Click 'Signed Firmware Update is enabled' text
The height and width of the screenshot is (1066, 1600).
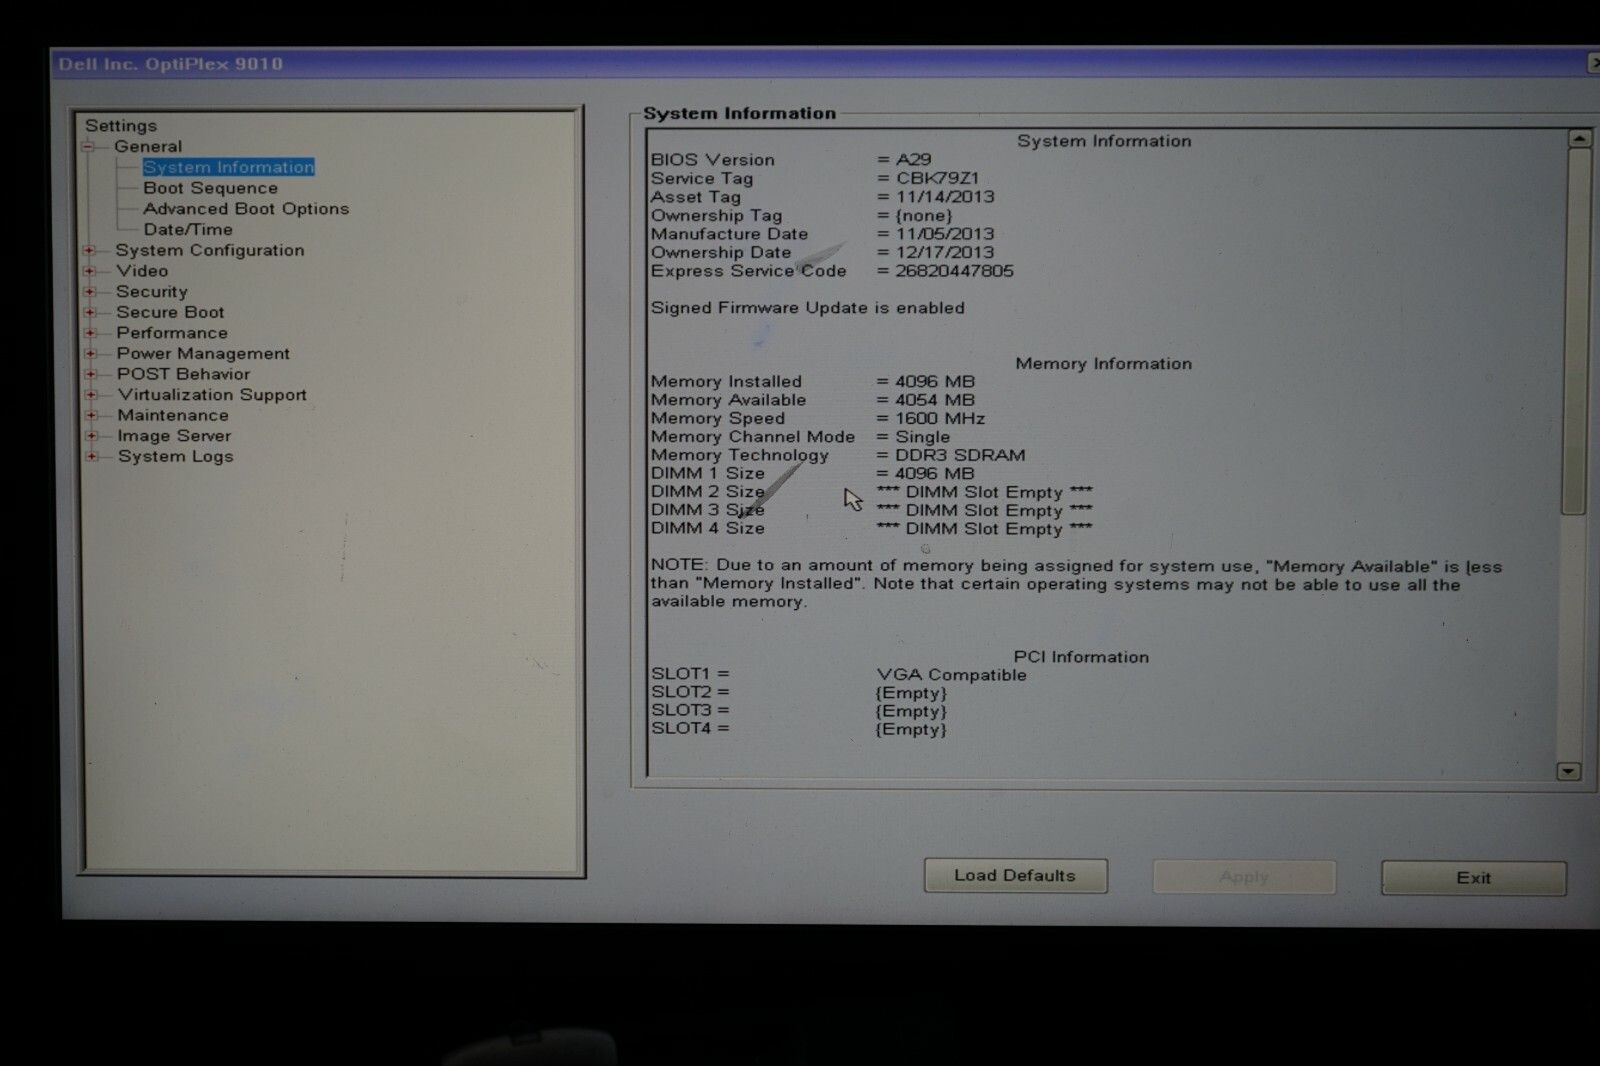[808, 308]
